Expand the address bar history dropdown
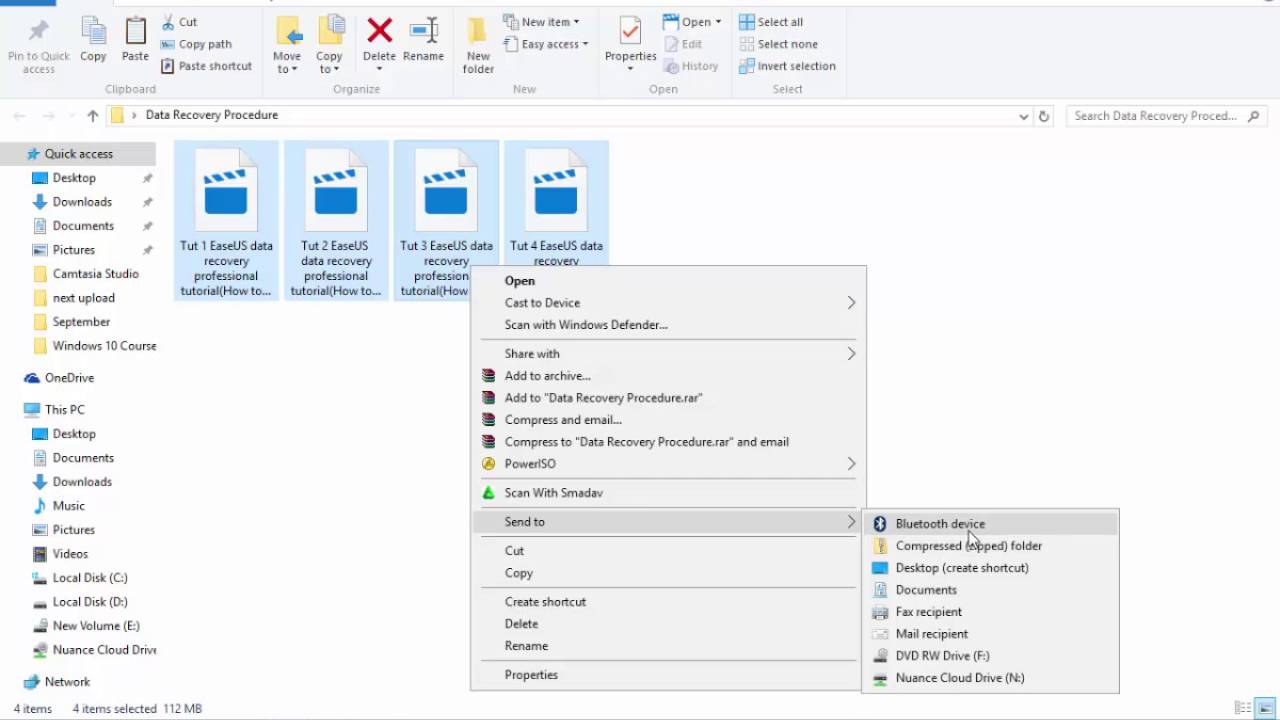The height and width of the screenshot is (720, 1280). point(1023,116)
